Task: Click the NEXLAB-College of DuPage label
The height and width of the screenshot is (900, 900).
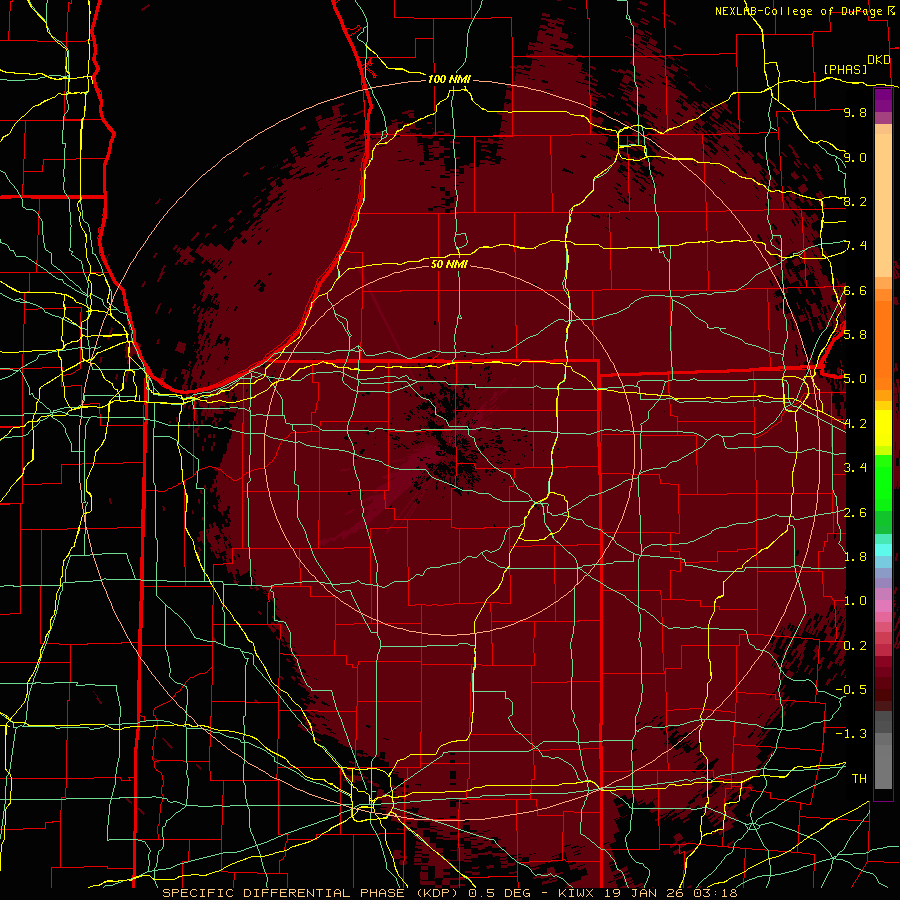Action: coord(800,11)
